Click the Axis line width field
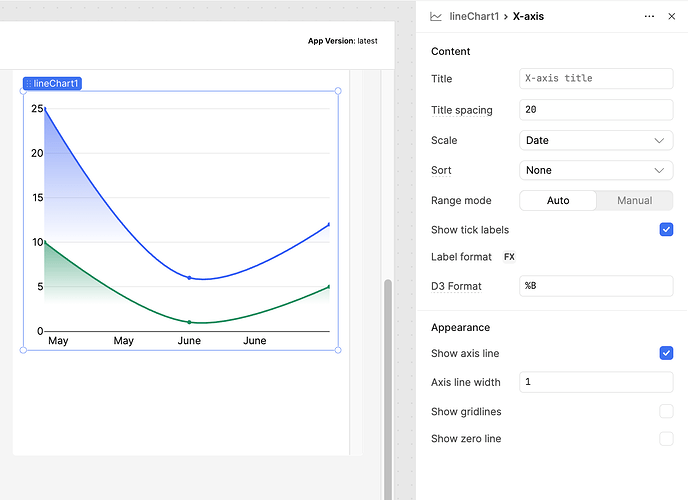Viewport: 688px width, 500px height. coord(596,382)
